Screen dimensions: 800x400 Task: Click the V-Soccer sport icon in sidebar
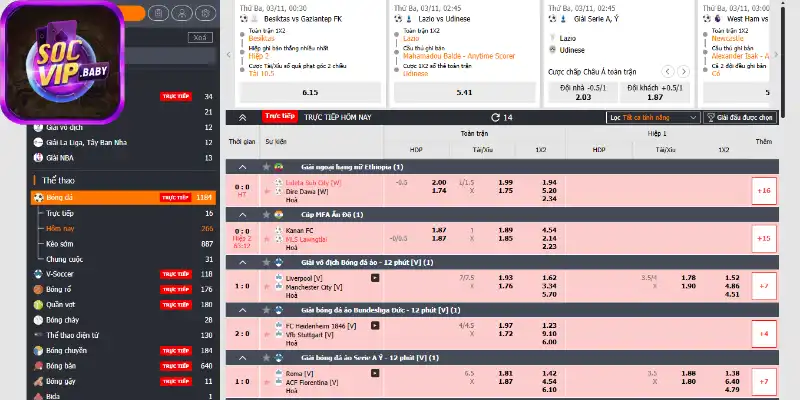37,273
